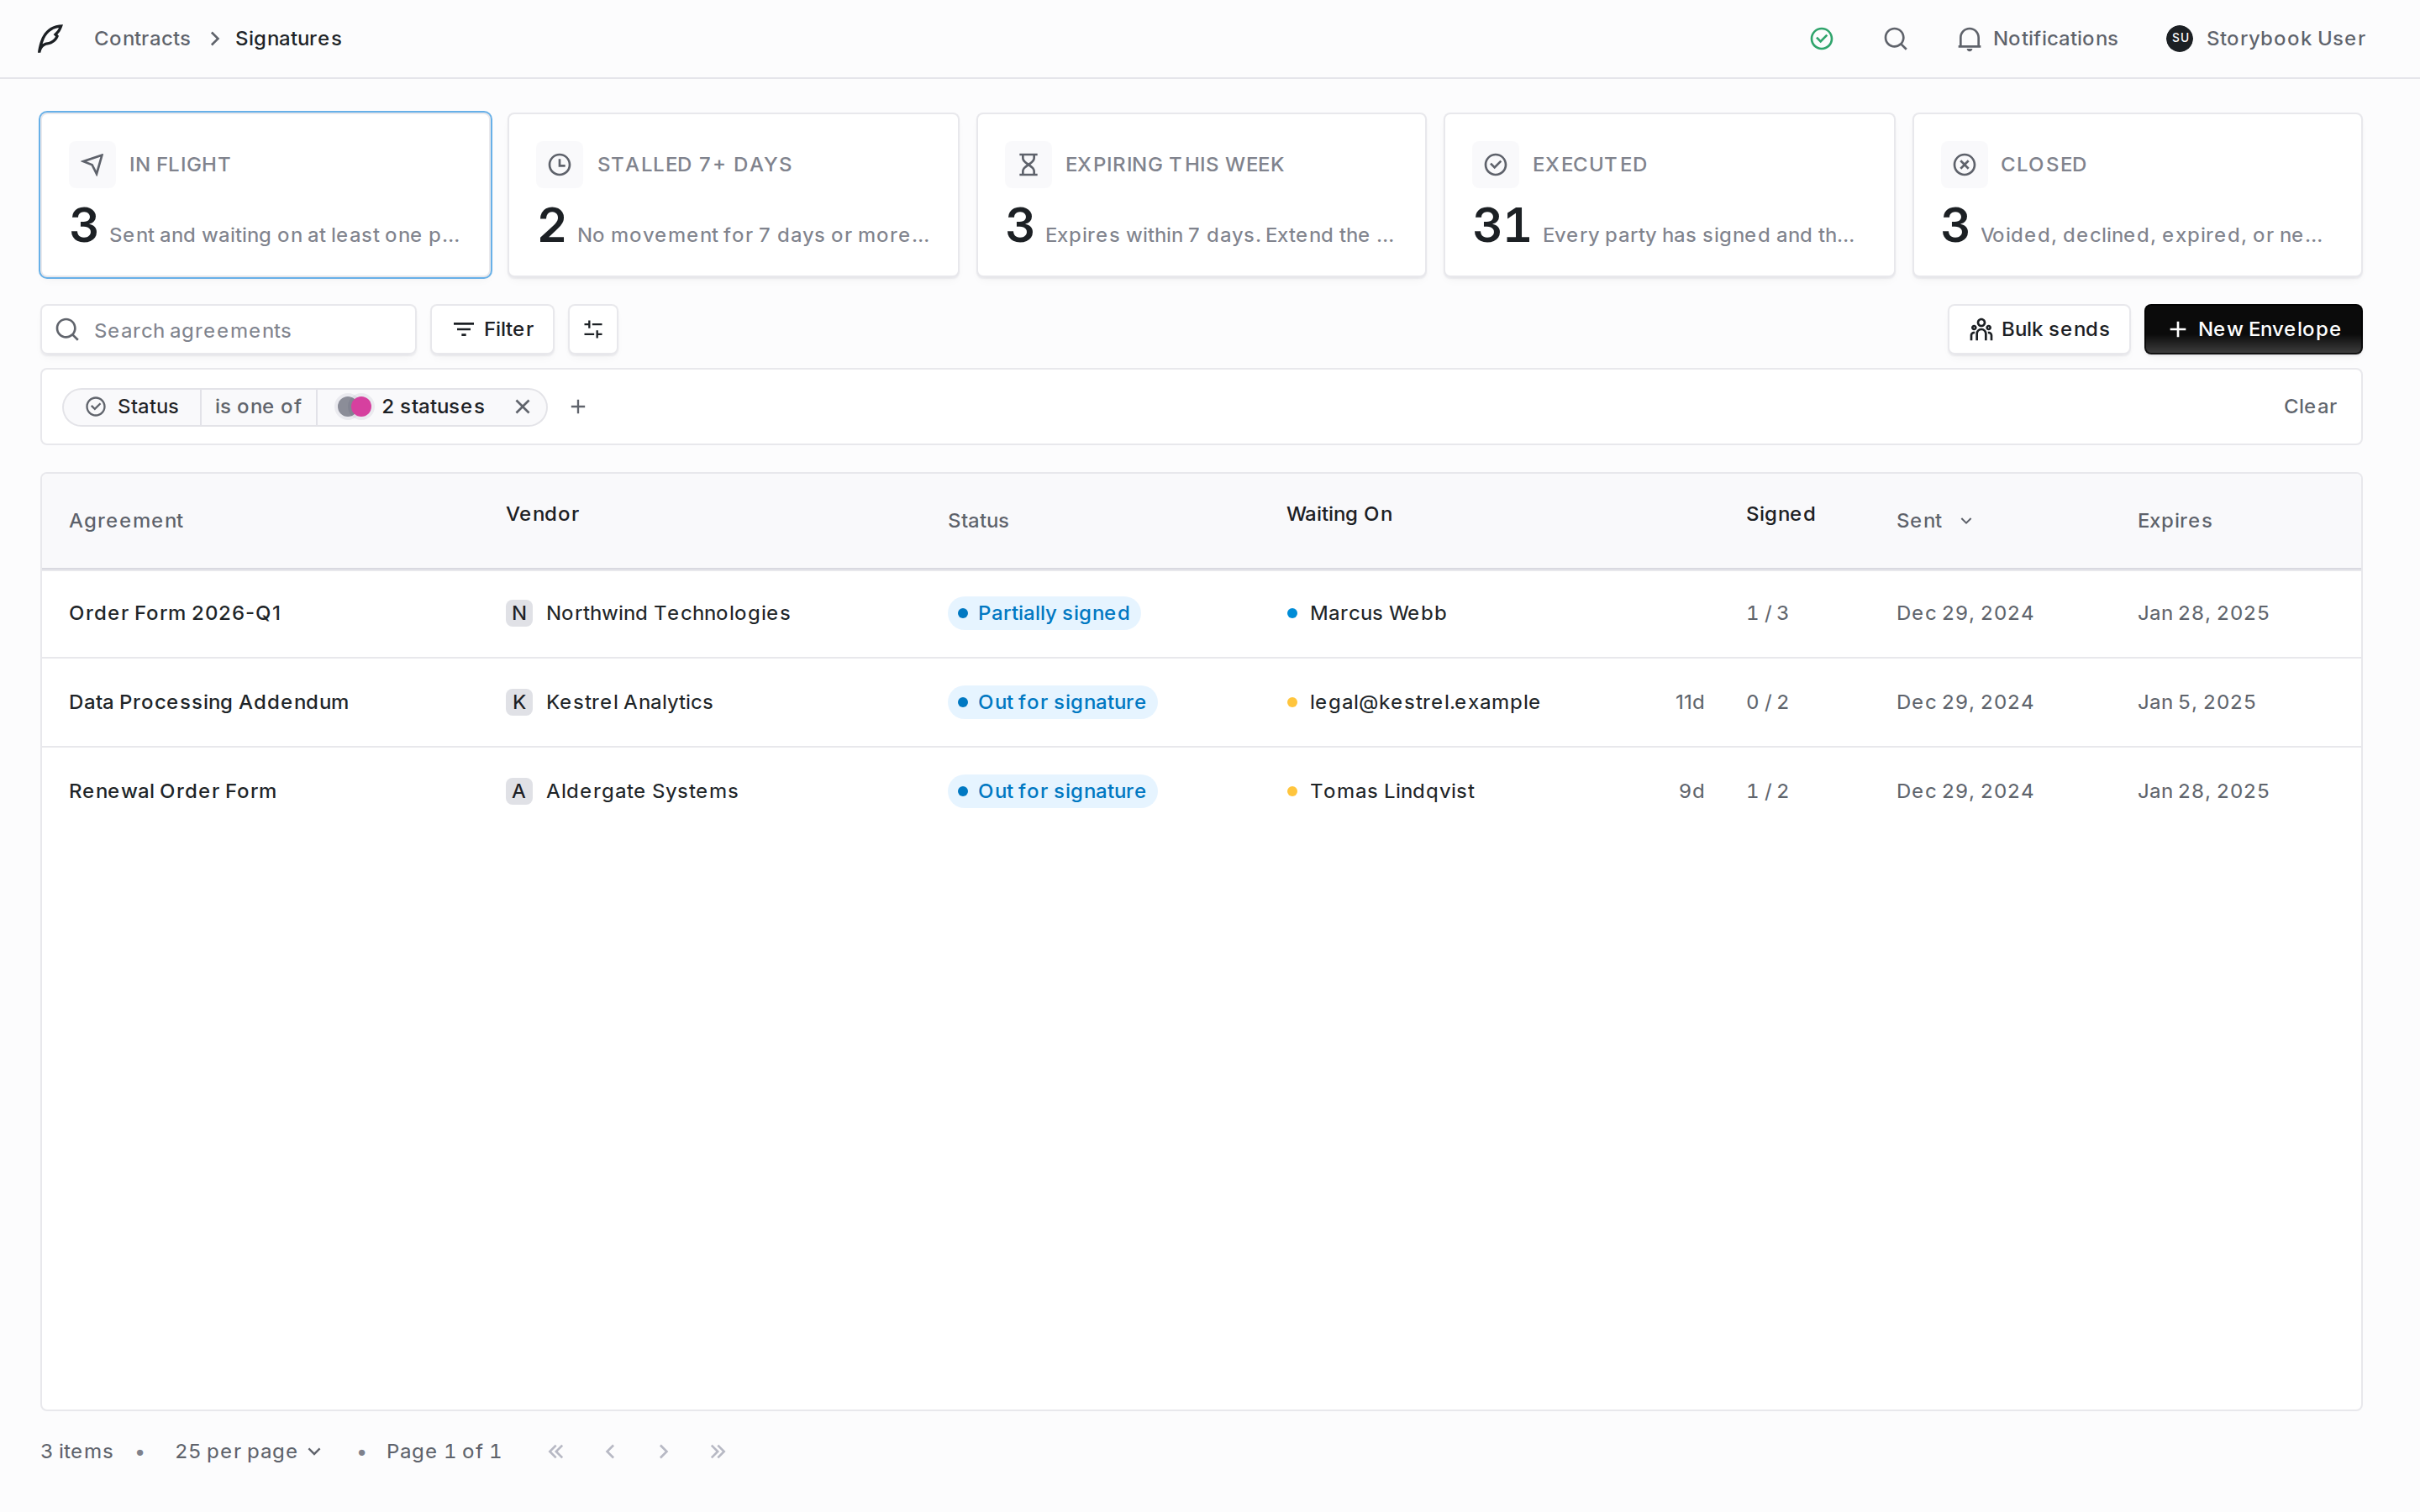2420x1512 pixels.
Task: Click Northwind Technologies N avatar
Action: 519,613
